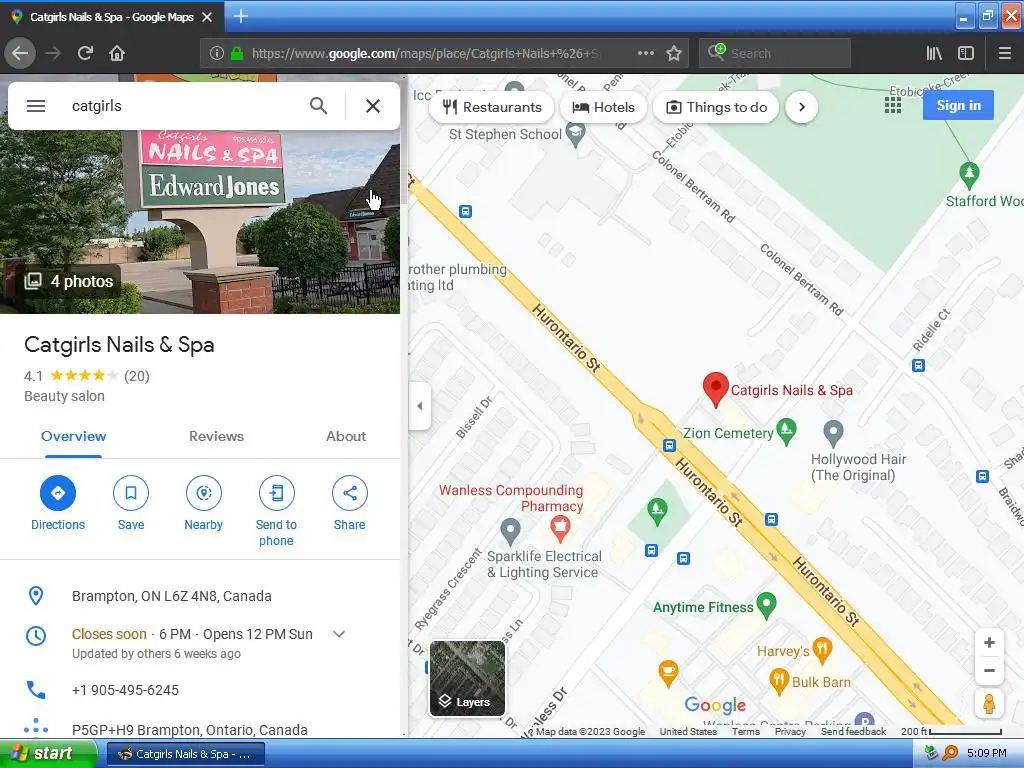Expand the opening hours dropdown
The image size is (1024, 768).
coord(339,634)
